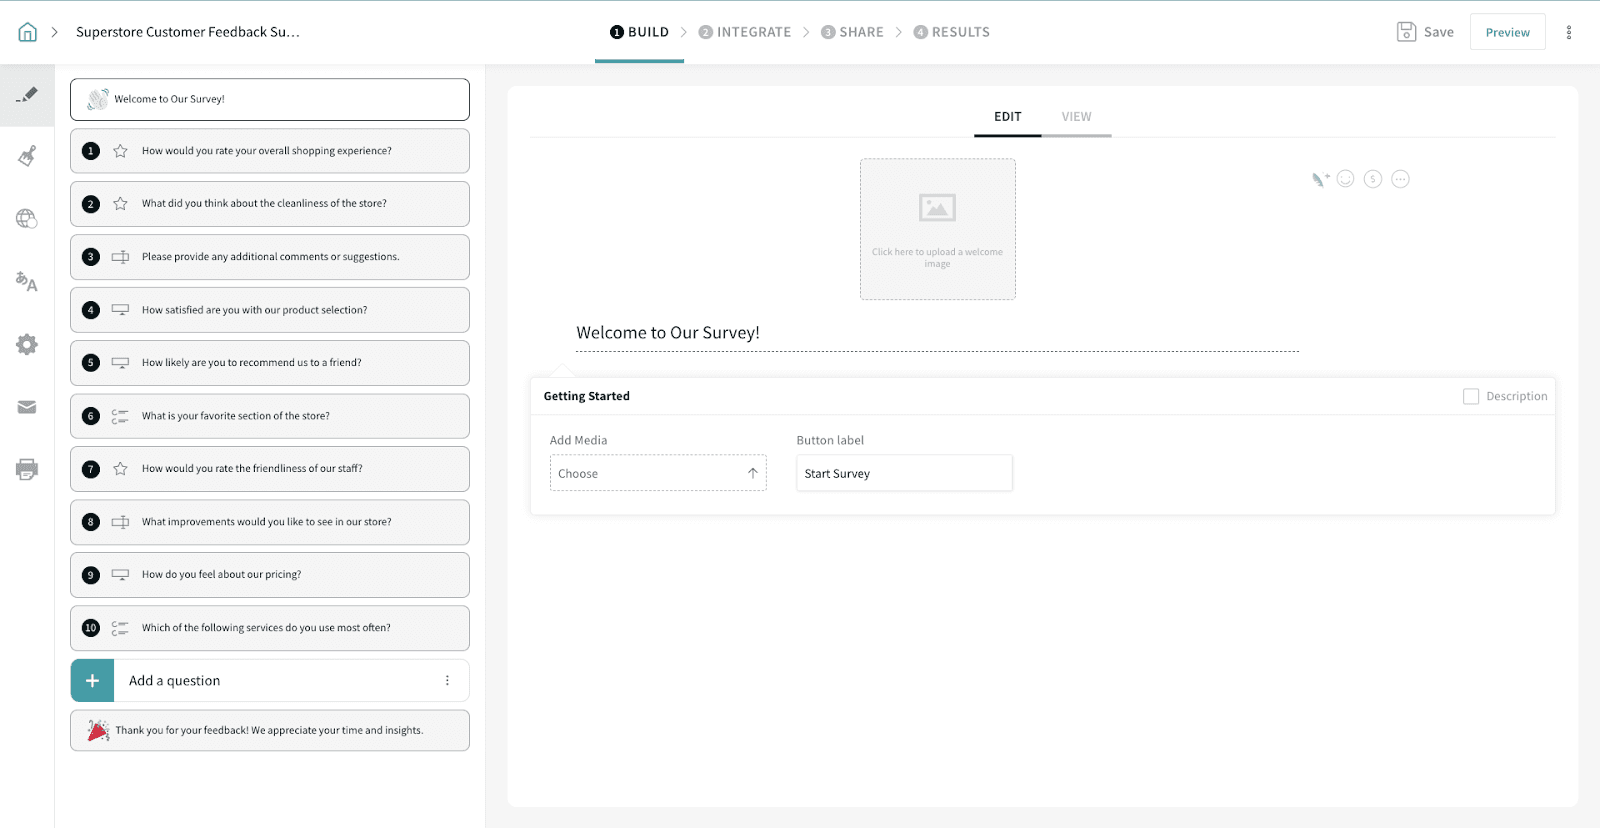Click the envelope email icon in sidebar

pyautogui.click(x=27, y=407)
